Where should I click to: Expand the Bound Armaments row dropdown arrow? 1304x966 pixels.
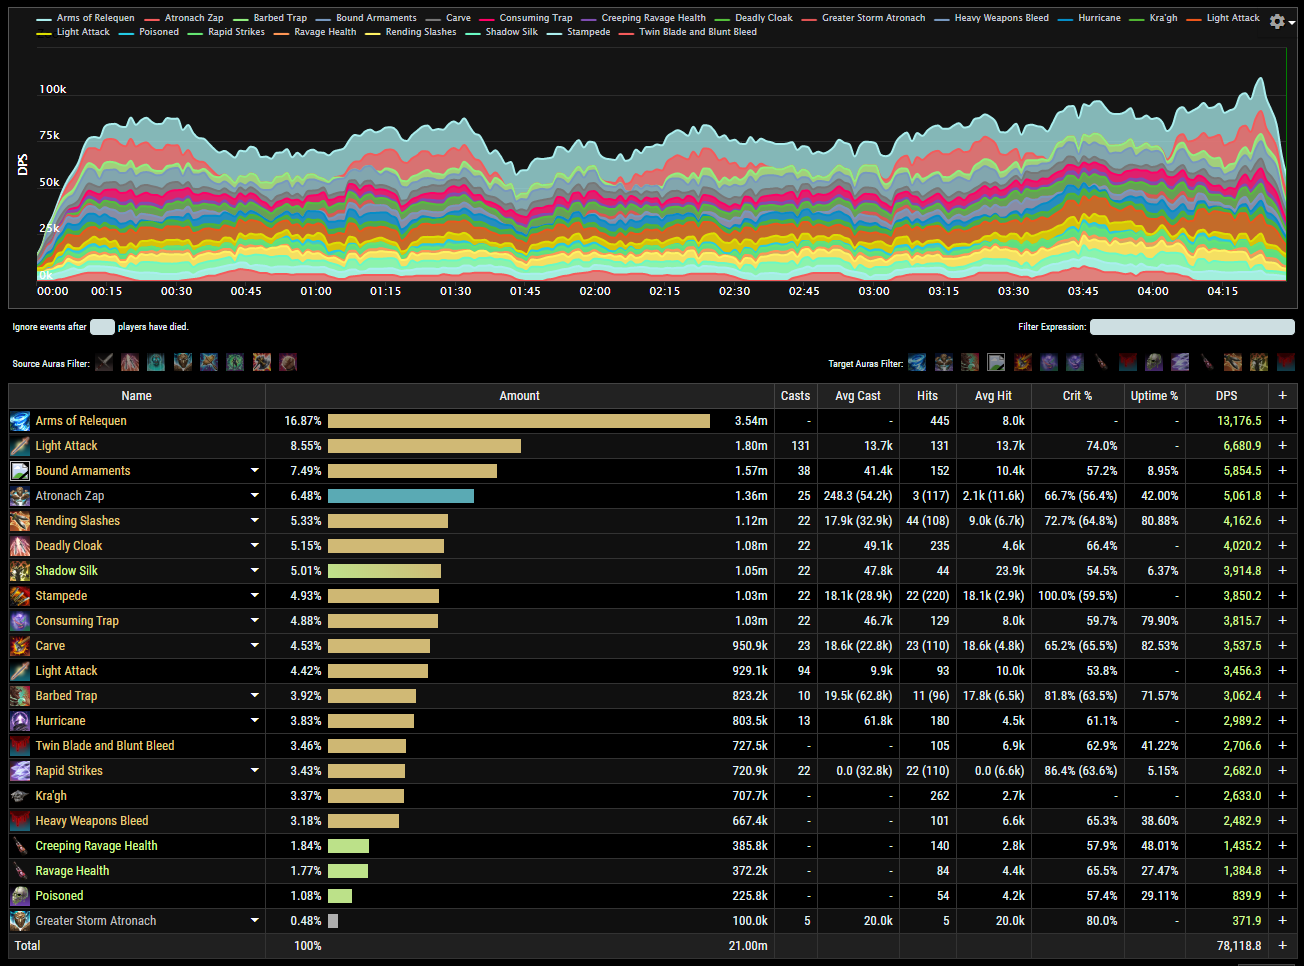click(x=255, y=471)
